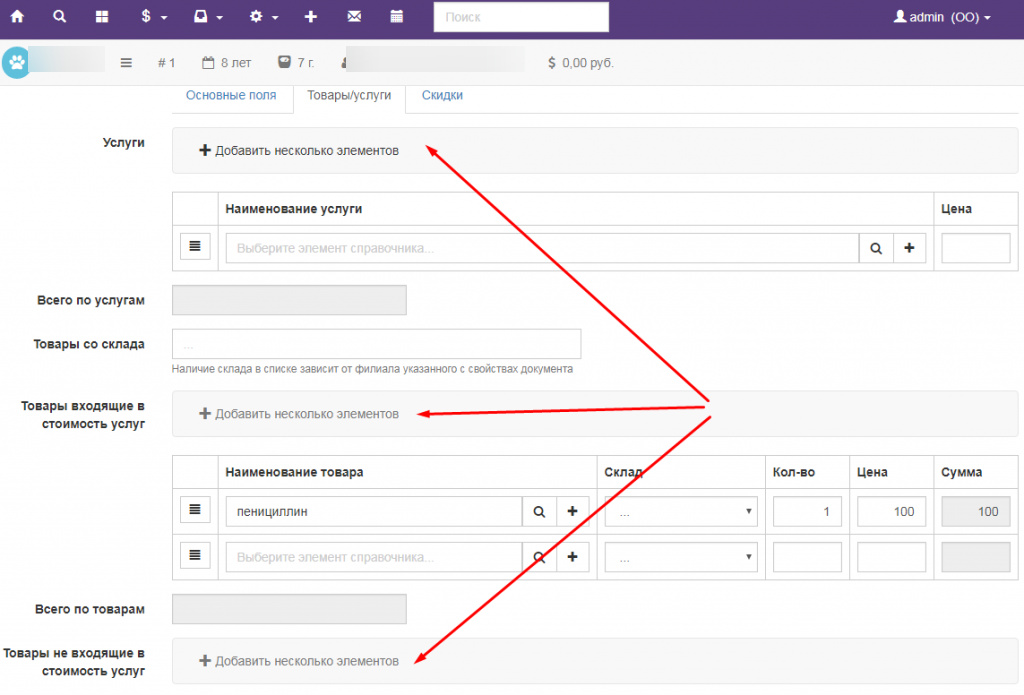Open the dollar finance dropdown

[154, 16]
